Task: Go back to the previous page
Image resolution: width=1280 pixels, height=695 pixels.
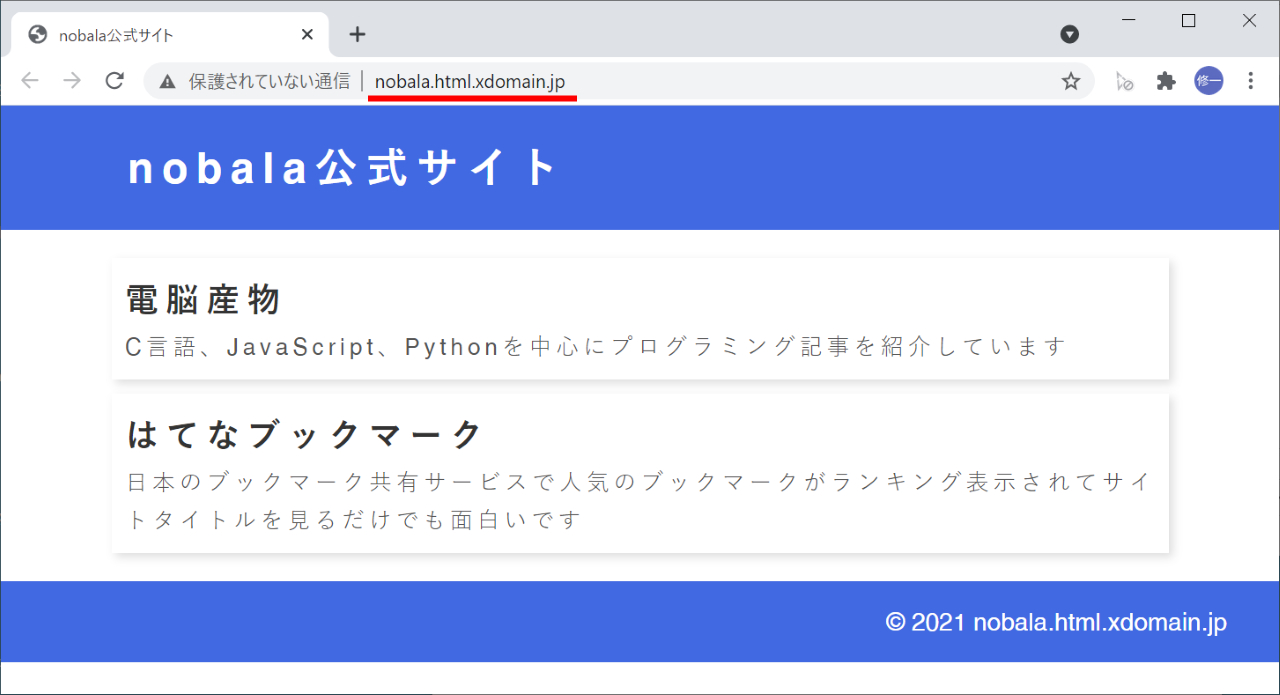Action: pyautogui.click(x=29, y=81)
